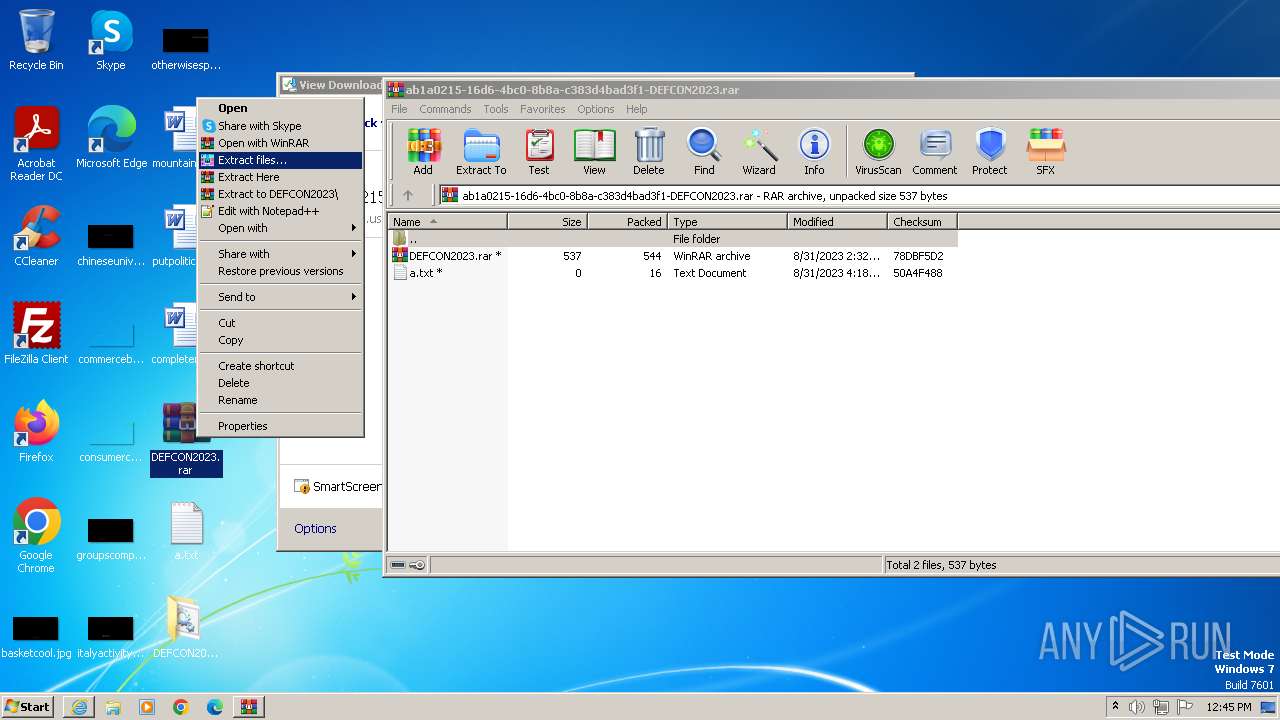
Task: Click the DEFCON2023.rar desktop icon
Action: [185, 440]
